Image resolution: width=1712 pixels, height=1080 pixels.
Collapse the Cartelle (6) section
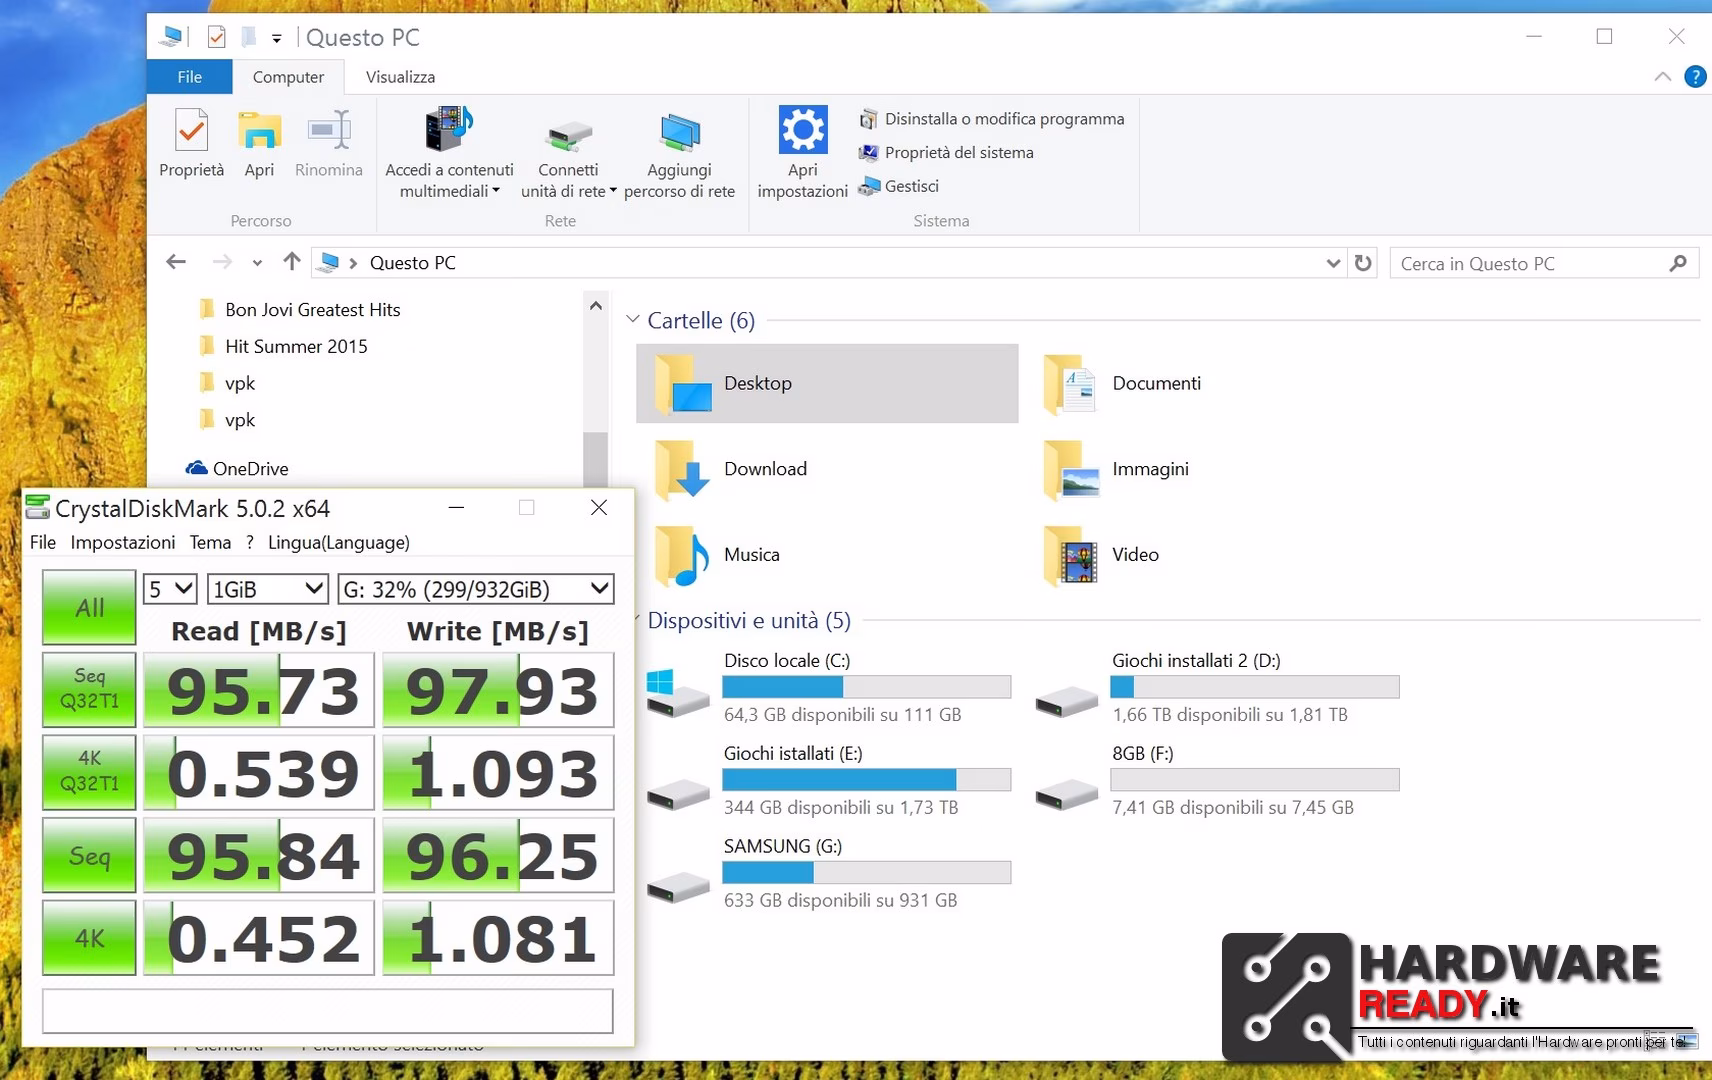coord(632,320)
